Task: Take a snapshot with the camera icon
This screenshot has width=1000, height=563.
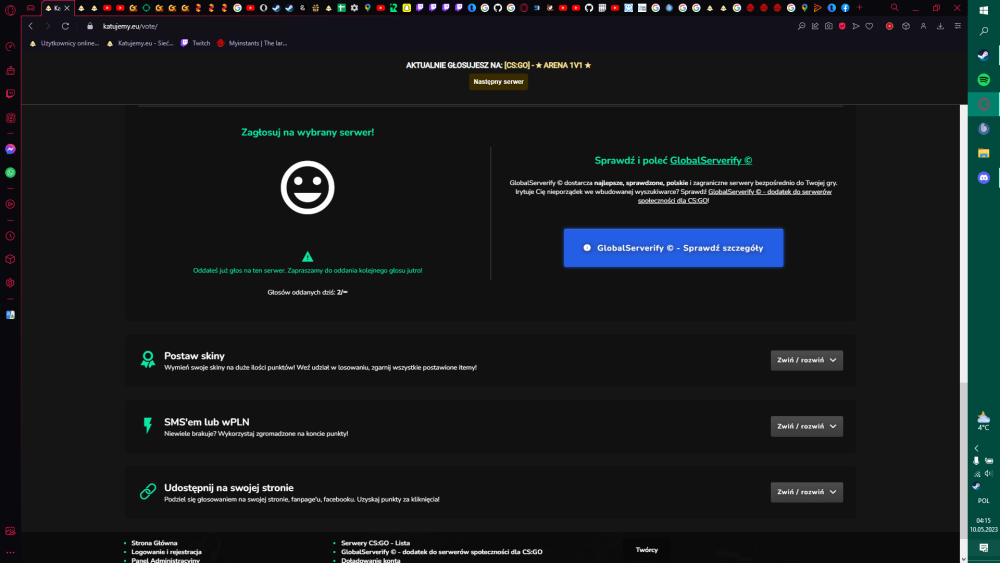Action: pyautogui.click(x=828, y=26)
